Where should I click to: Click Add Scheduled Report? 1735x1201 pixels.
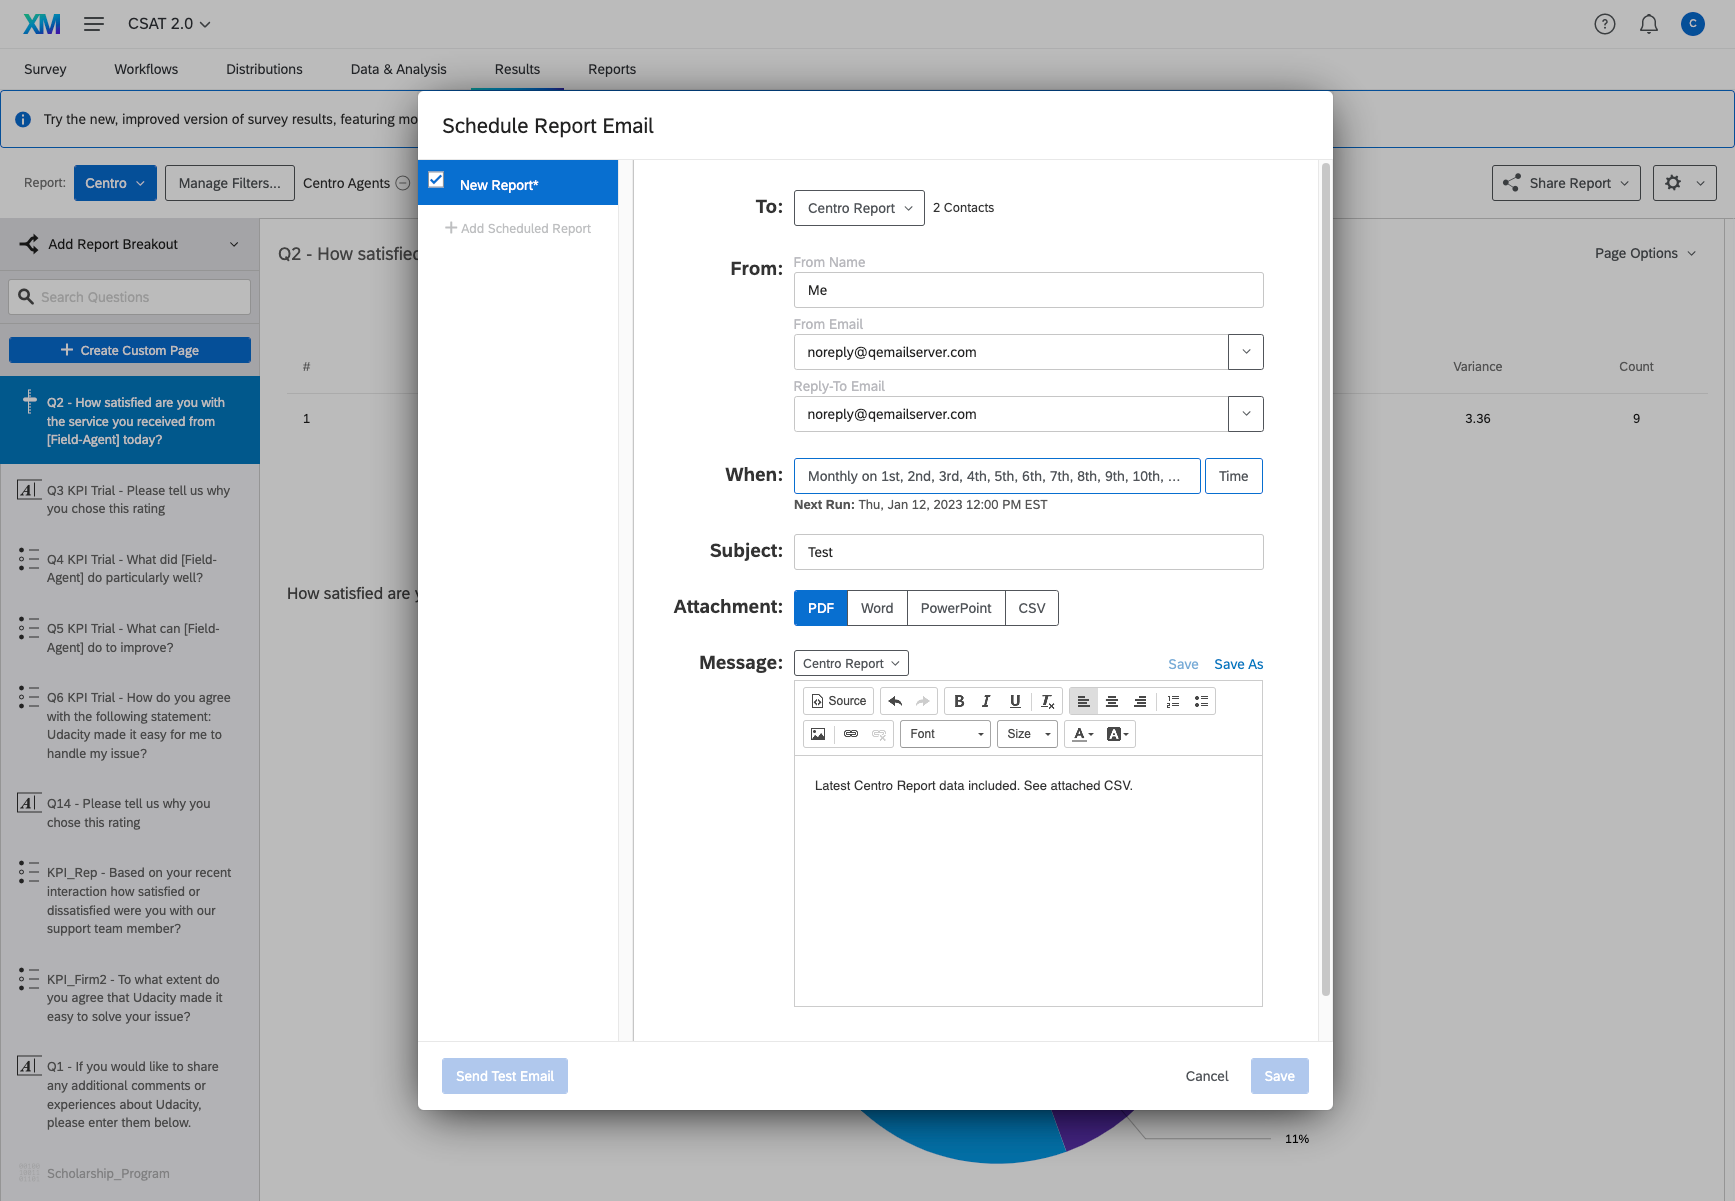click(x=518, y=228)
